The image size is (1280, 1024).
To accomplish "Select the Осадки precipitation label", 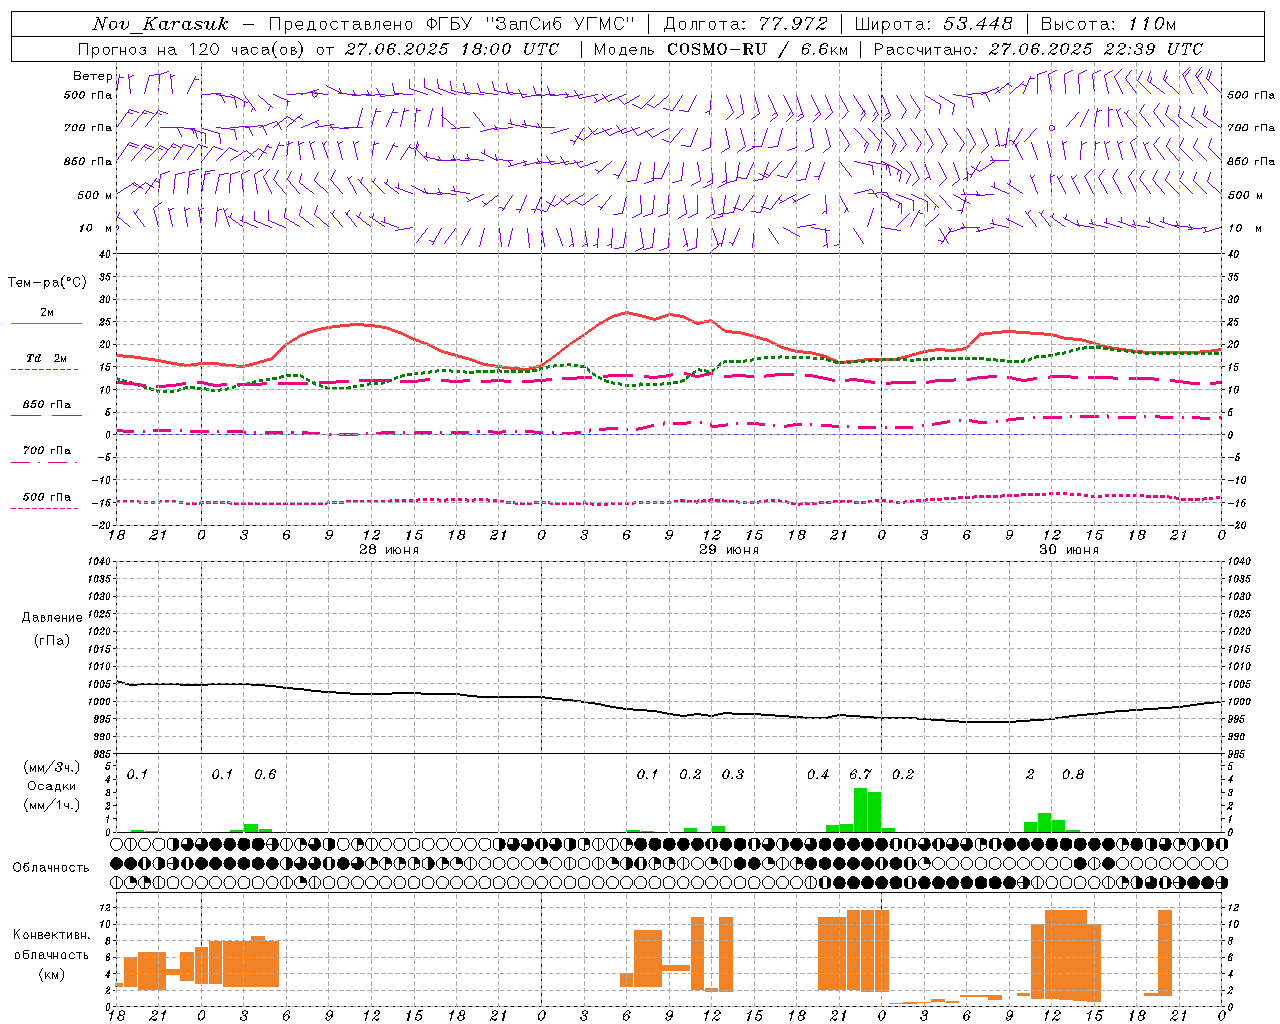I will coord(52,786).
